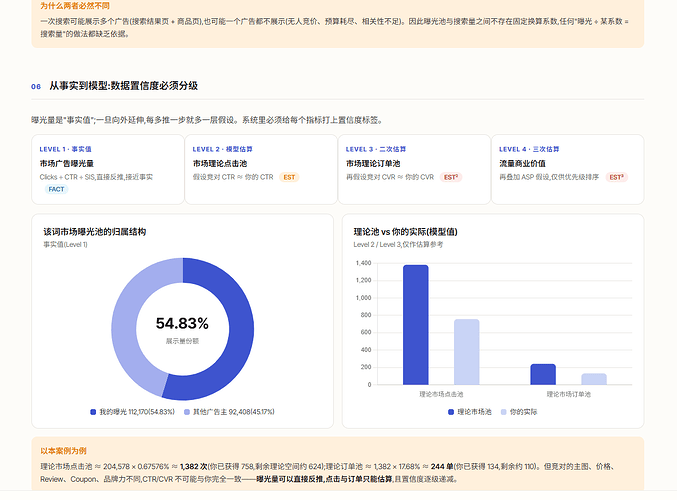
Task: Click the EST³ badge in Level 4 card
Action: [x=617, y=177]
